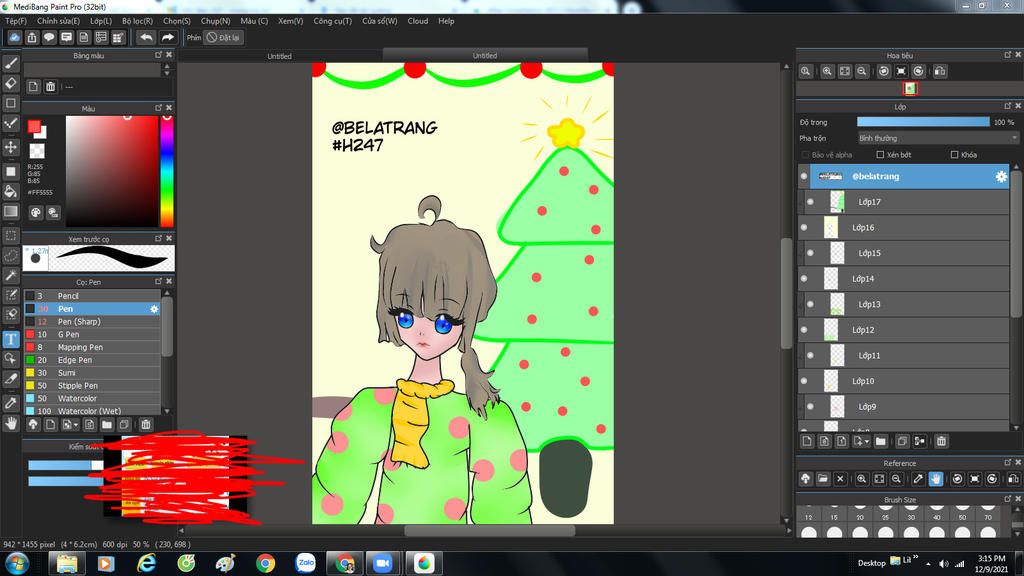The width and height of the screenshot is (1024, 576).
Task: Select the Lasso tool
Action: tap(11, 255)
